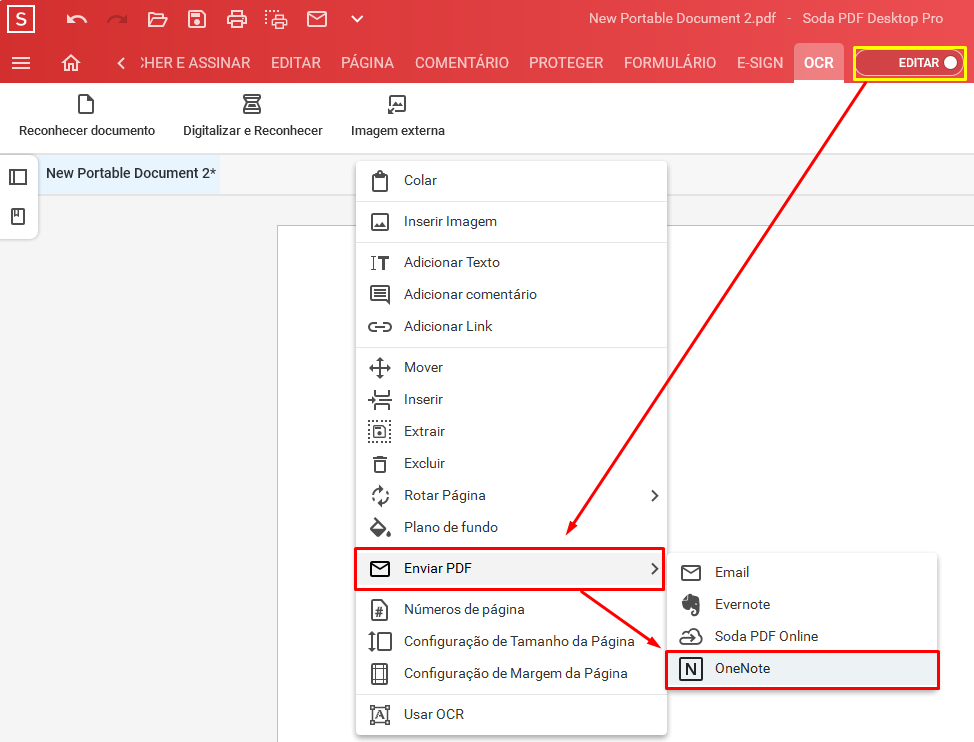This screenshot has width=974, height=742.
Task: Switch to the FORMULÁRIO tab
Action: point(670,63)
